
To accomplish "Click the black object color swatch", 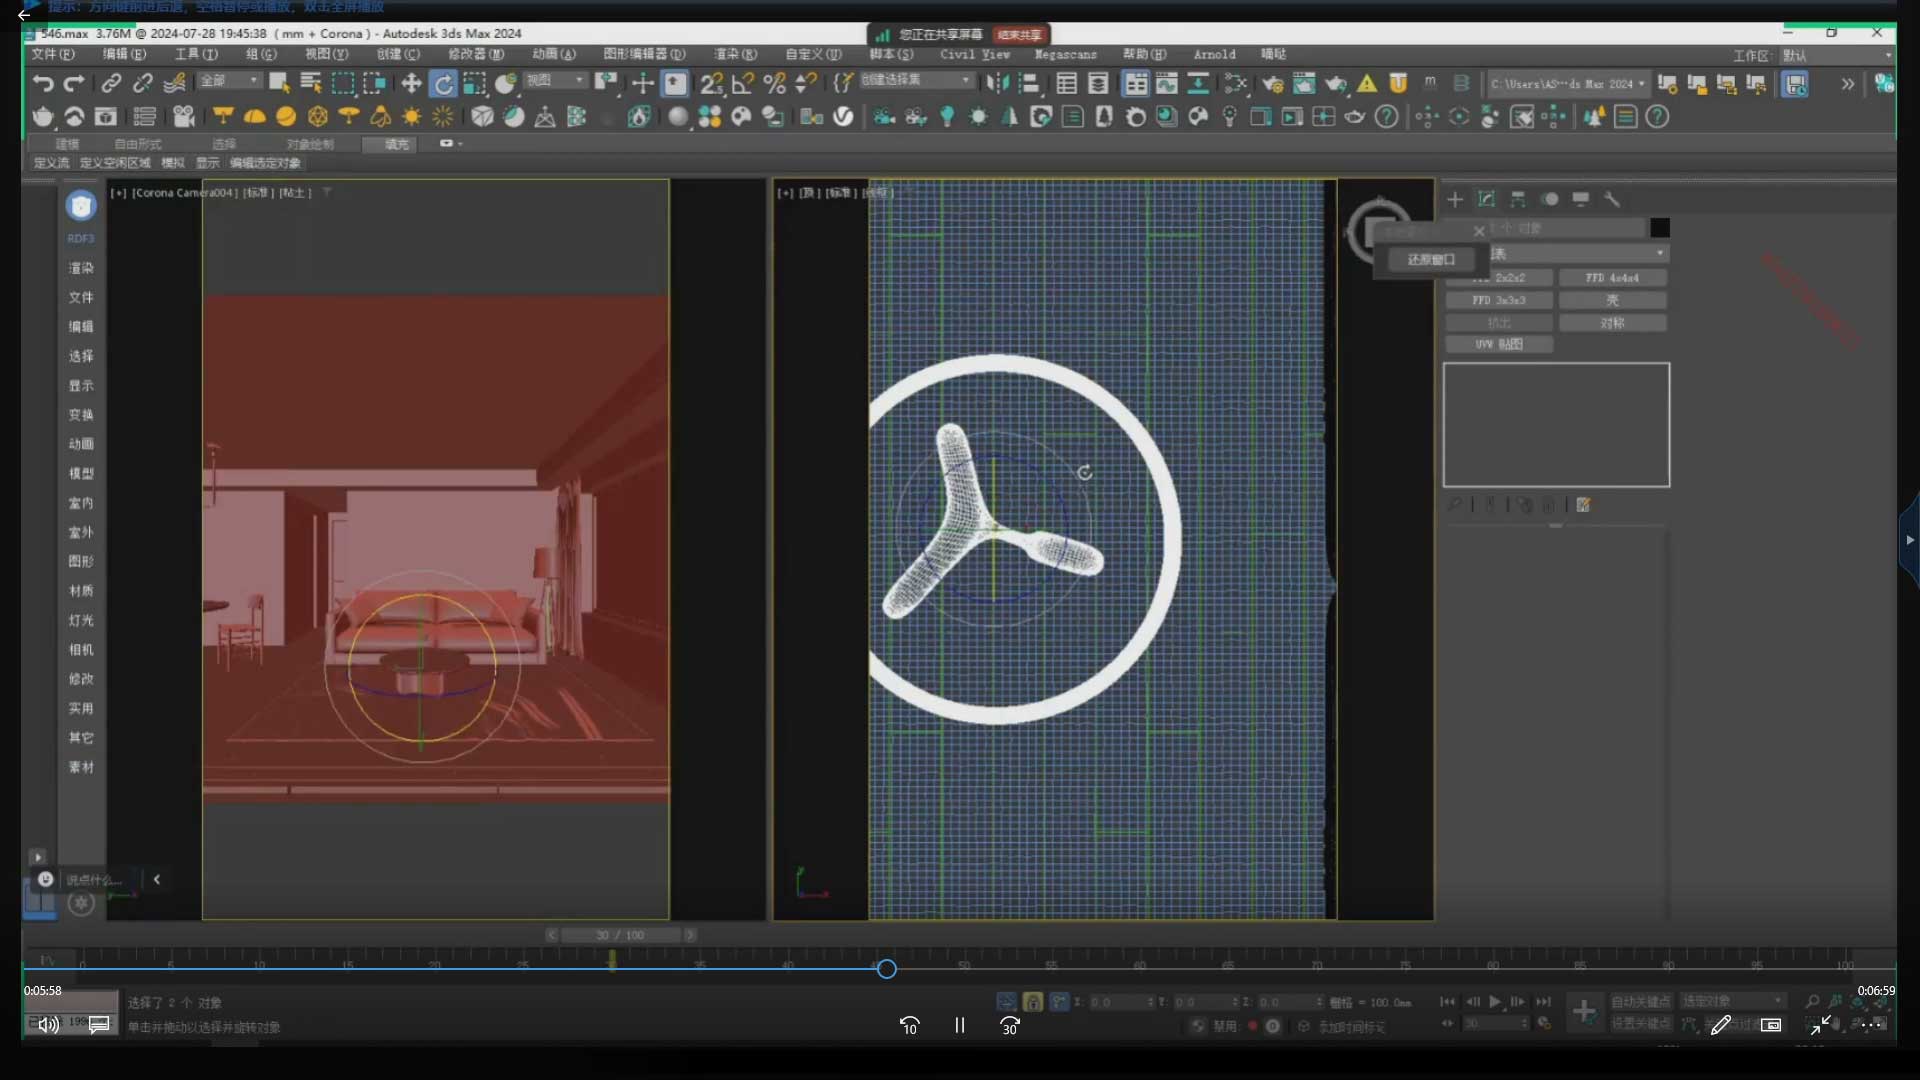I will click(x=1660, y=228).
